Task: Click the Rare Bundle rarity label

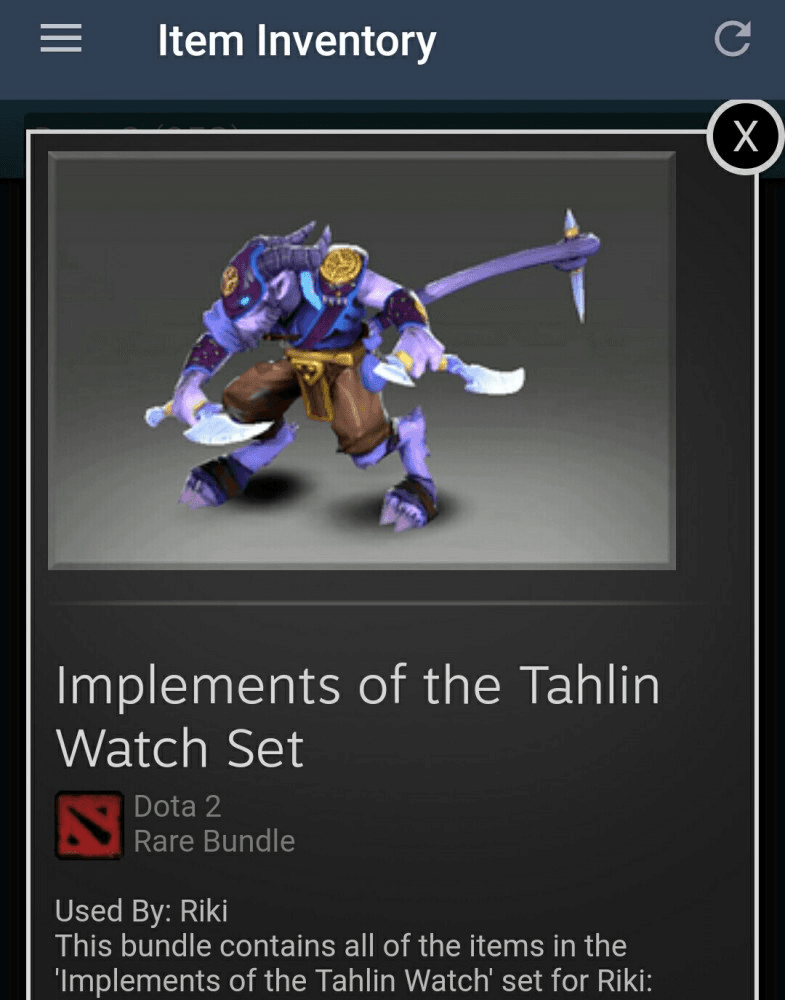Action: click(x=214, y=841)
